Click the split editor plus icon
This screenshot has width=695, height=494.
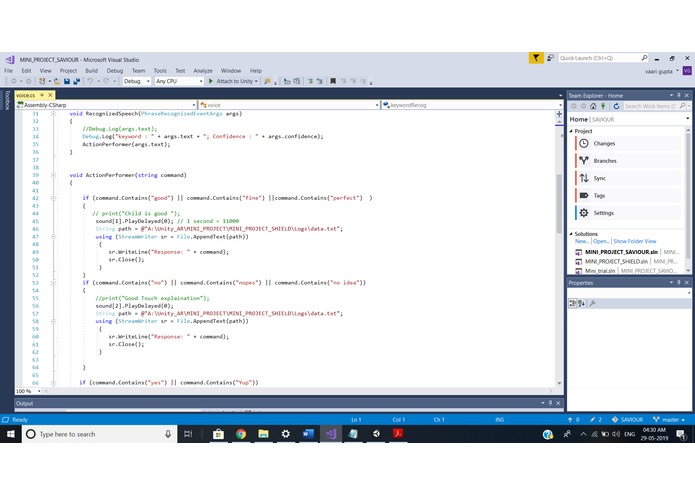pyautogui.click(x=559, y=114)
